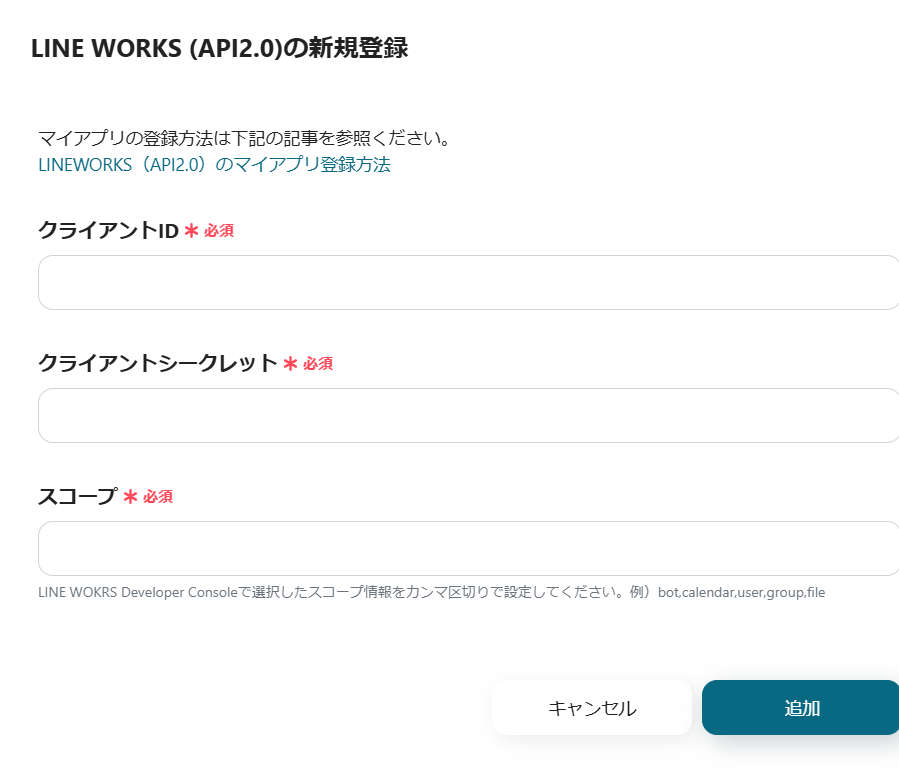The height and width of the screenshot is (776, 899).
Task: Click the キャンセル button
Action: pyautogui.click(x=592, y=708)
